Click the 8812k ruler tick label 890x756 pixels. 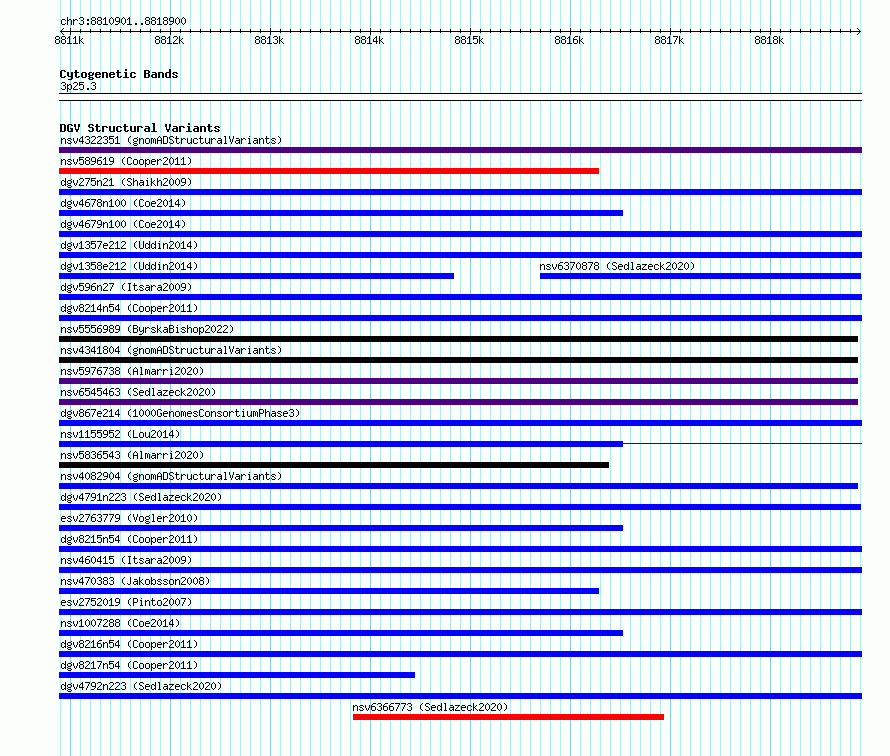click(169, 40)
